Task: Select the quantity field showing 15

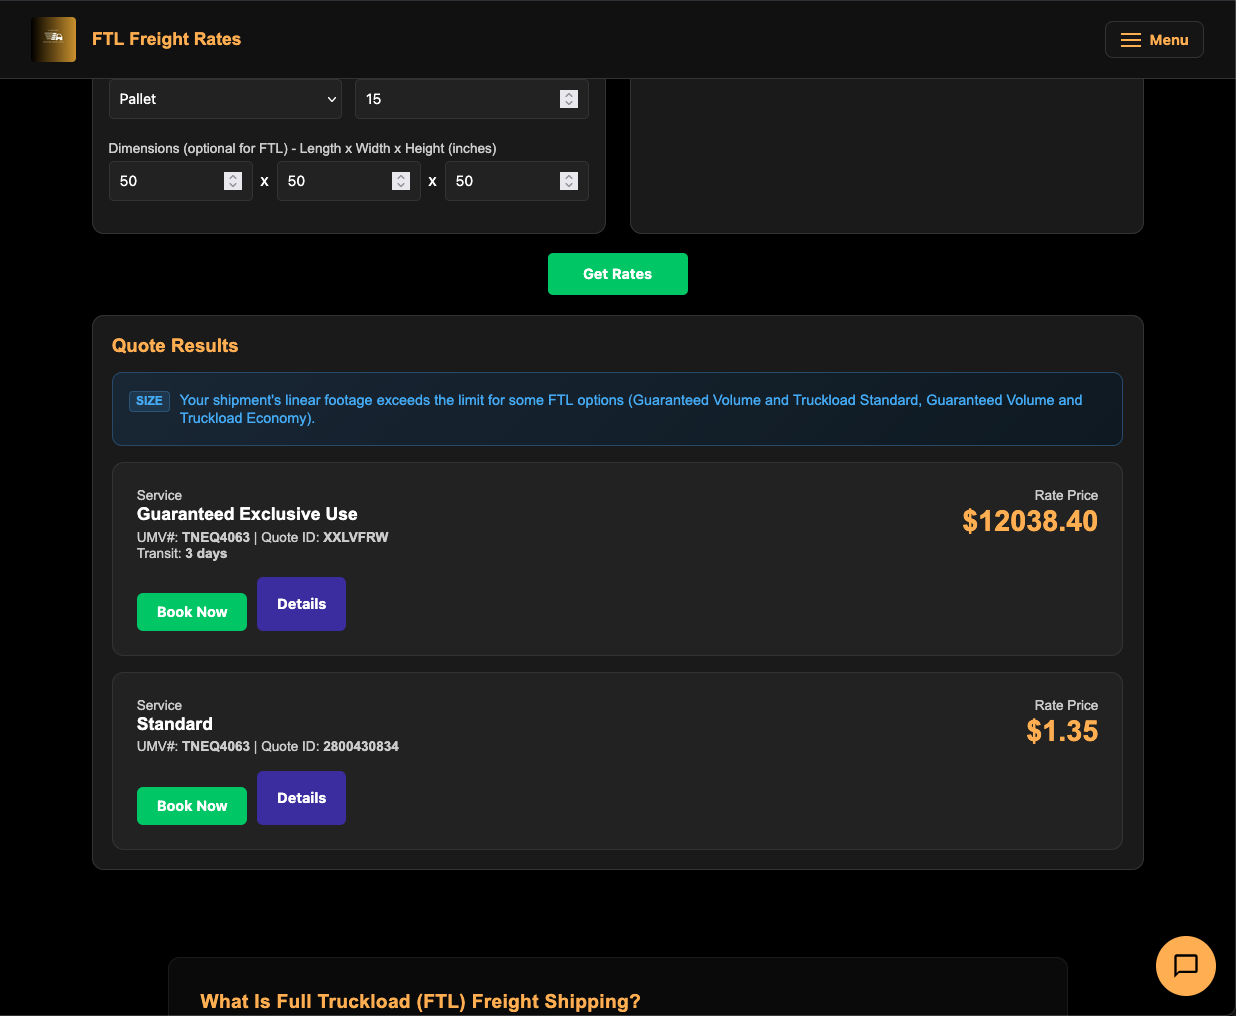Action: [460, 99]
